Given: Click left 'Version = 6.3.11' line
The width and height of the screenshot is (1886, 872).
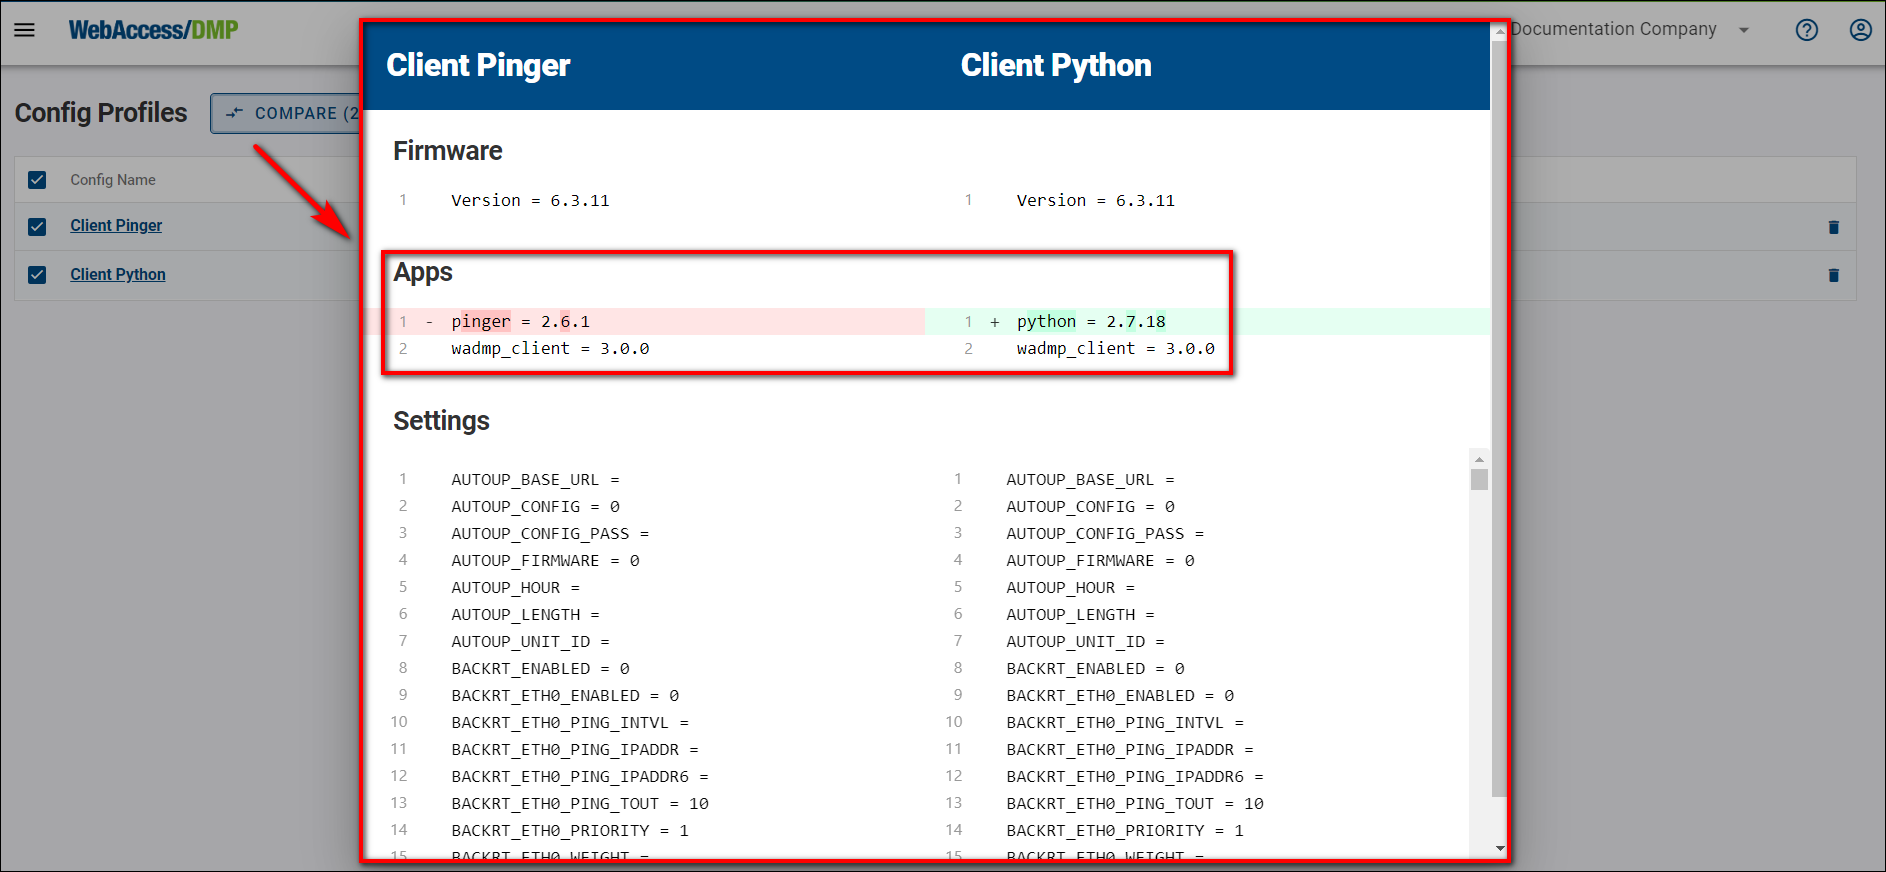Looking at the screenshot, I should pyautogui.click(x=530, y=200).
